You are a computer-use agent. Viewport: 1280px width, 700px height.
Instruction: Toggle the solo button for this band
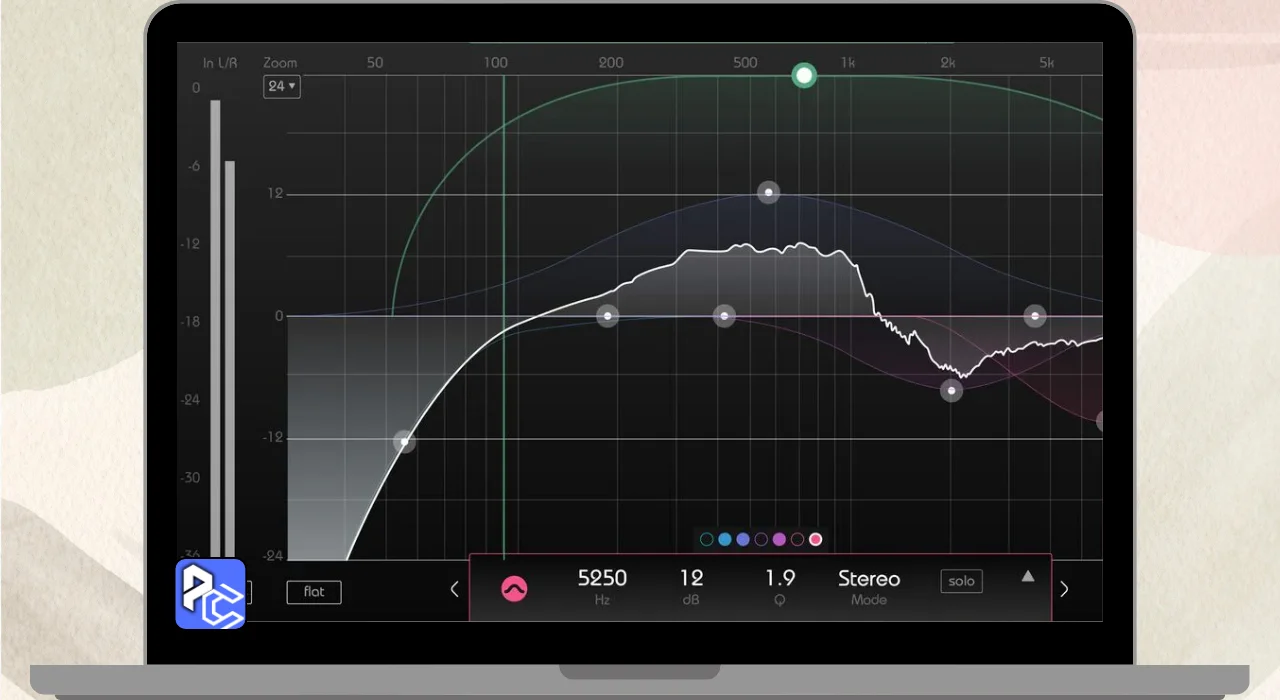(961, 581)
